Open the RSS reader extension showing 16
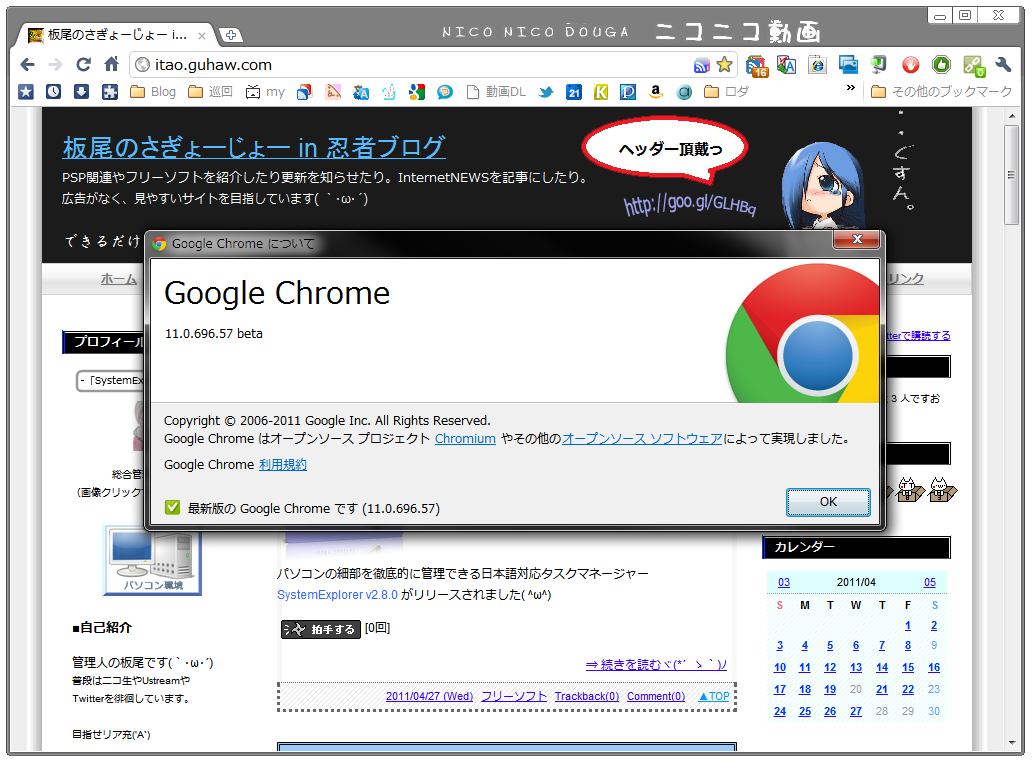The width and height of the screenshot is (1033, 764). point(757,65)
